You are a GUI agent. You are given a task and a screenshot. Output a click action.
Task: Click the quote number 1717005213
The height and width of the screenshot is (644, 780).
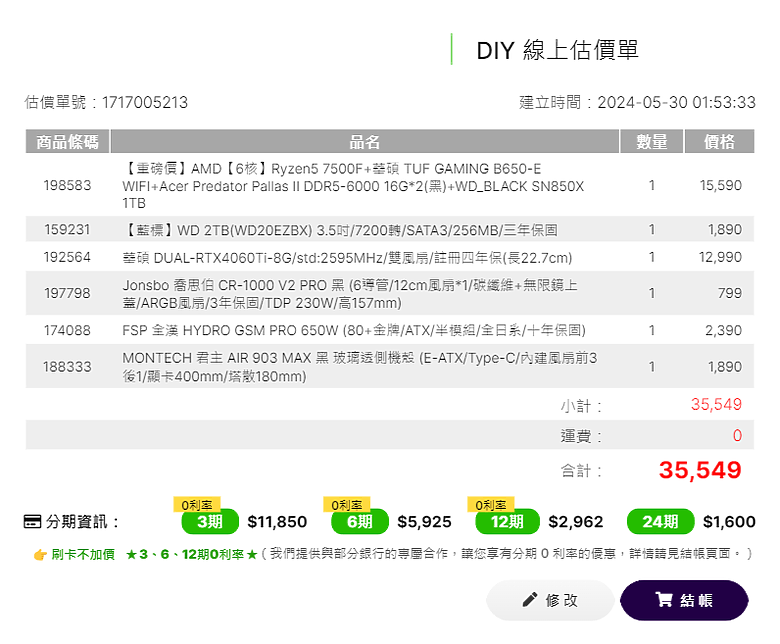tap(145, 102)
